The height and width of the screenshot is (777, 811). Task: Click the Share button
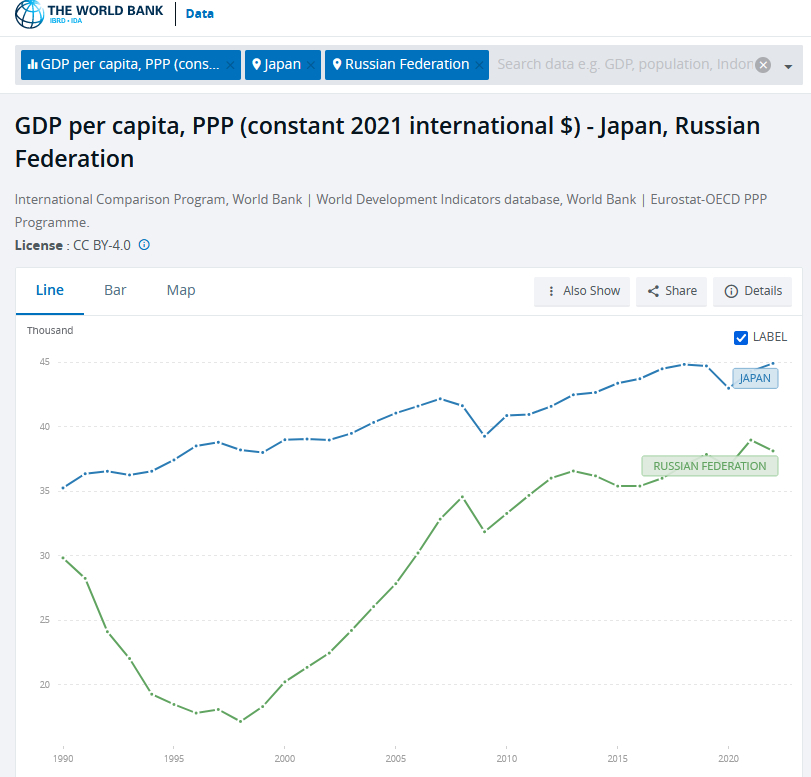[x=671, y=291]
